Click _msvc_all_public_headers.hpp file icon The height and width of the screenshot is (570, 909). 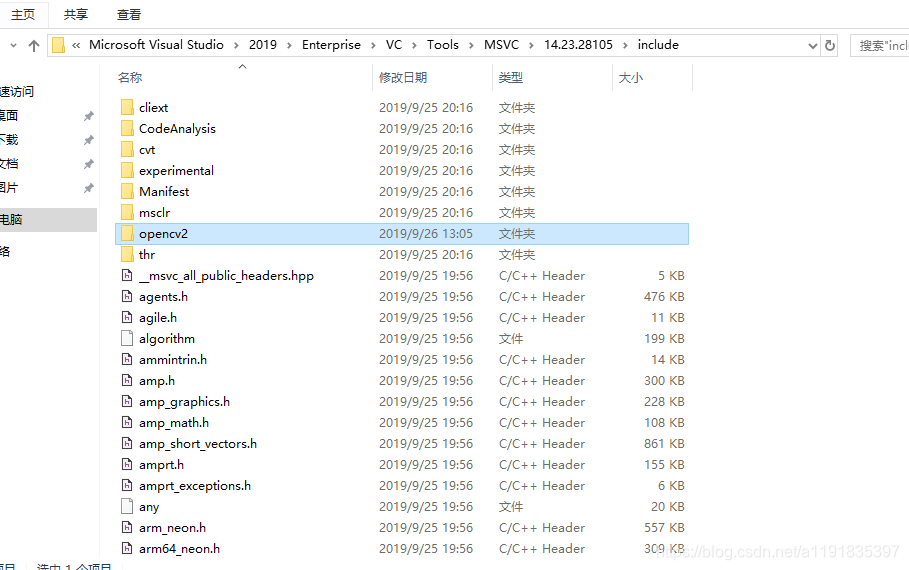127,275
